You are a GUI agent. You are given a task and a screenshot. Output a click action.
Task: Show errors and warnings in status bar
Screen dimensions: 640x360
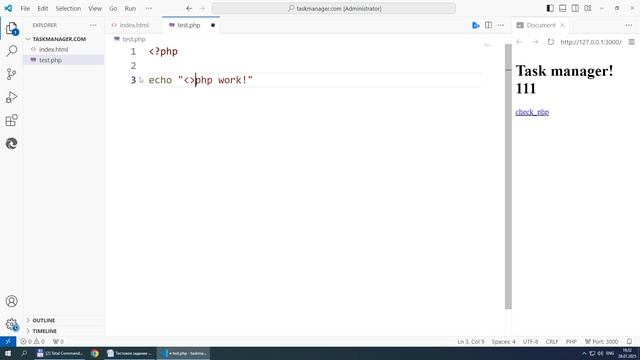click(32, 341)
